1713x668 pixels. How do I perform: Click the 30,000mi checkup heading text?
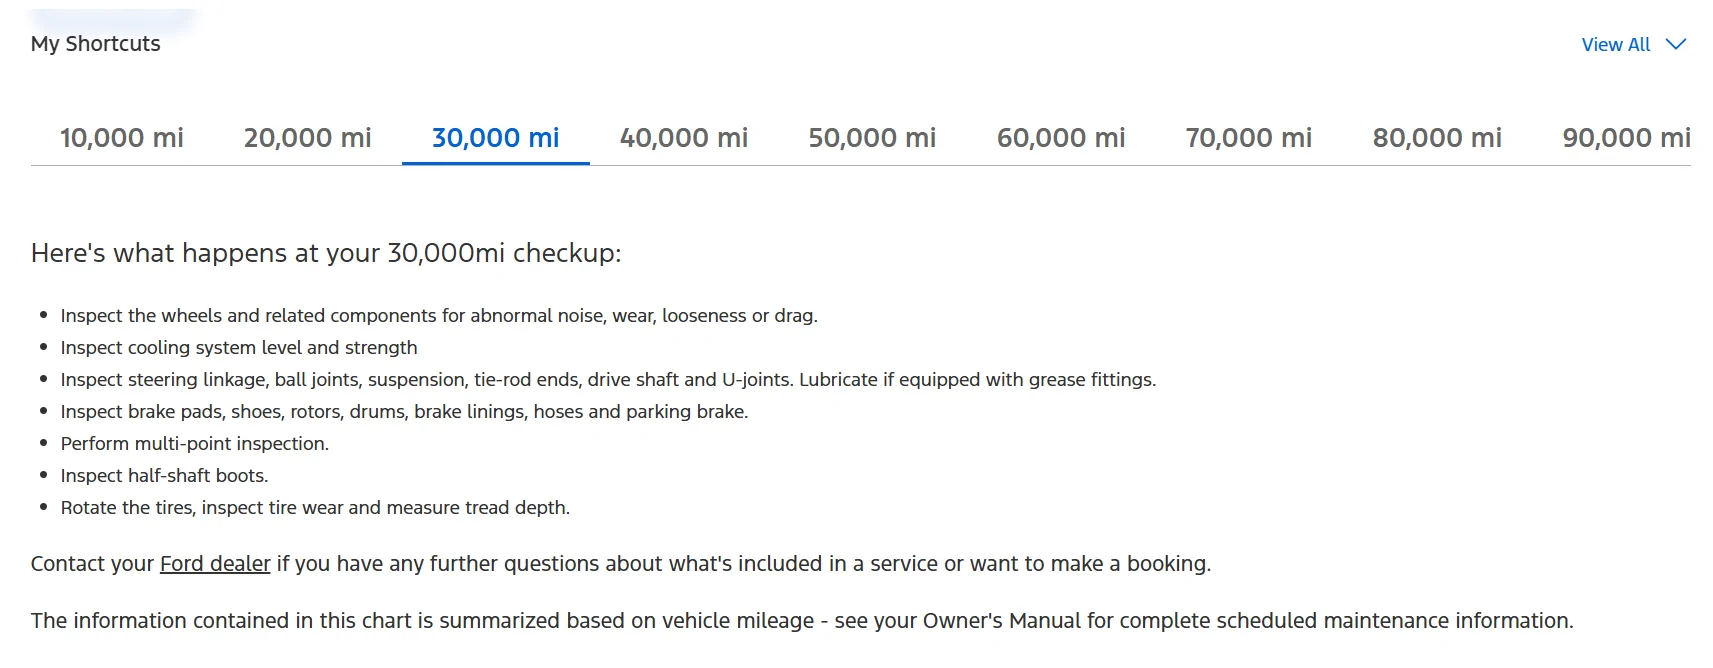[326, 253]
